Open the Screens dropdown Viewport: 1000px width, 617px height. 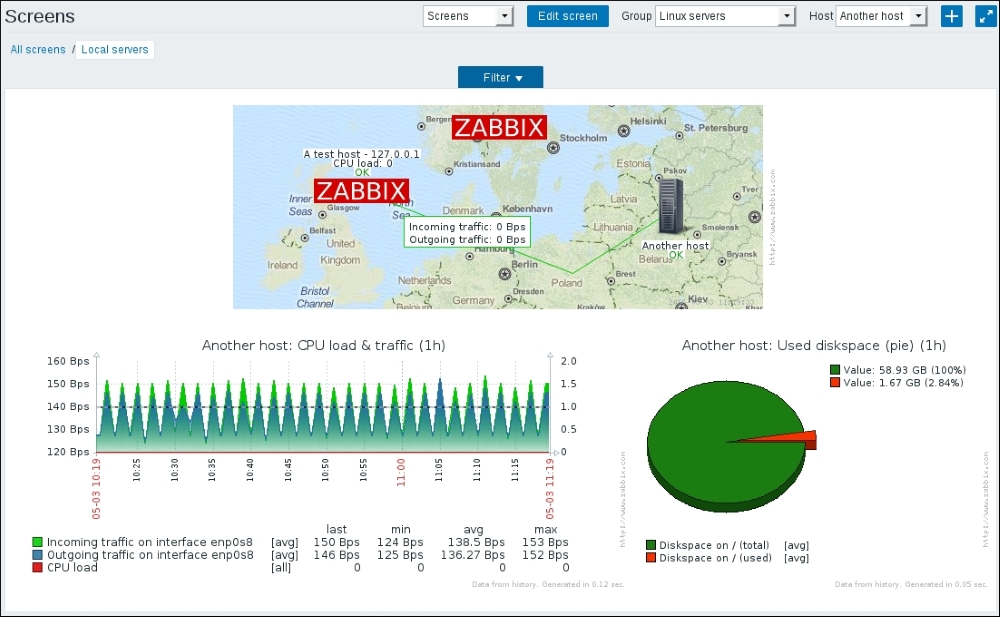(468, 16)
